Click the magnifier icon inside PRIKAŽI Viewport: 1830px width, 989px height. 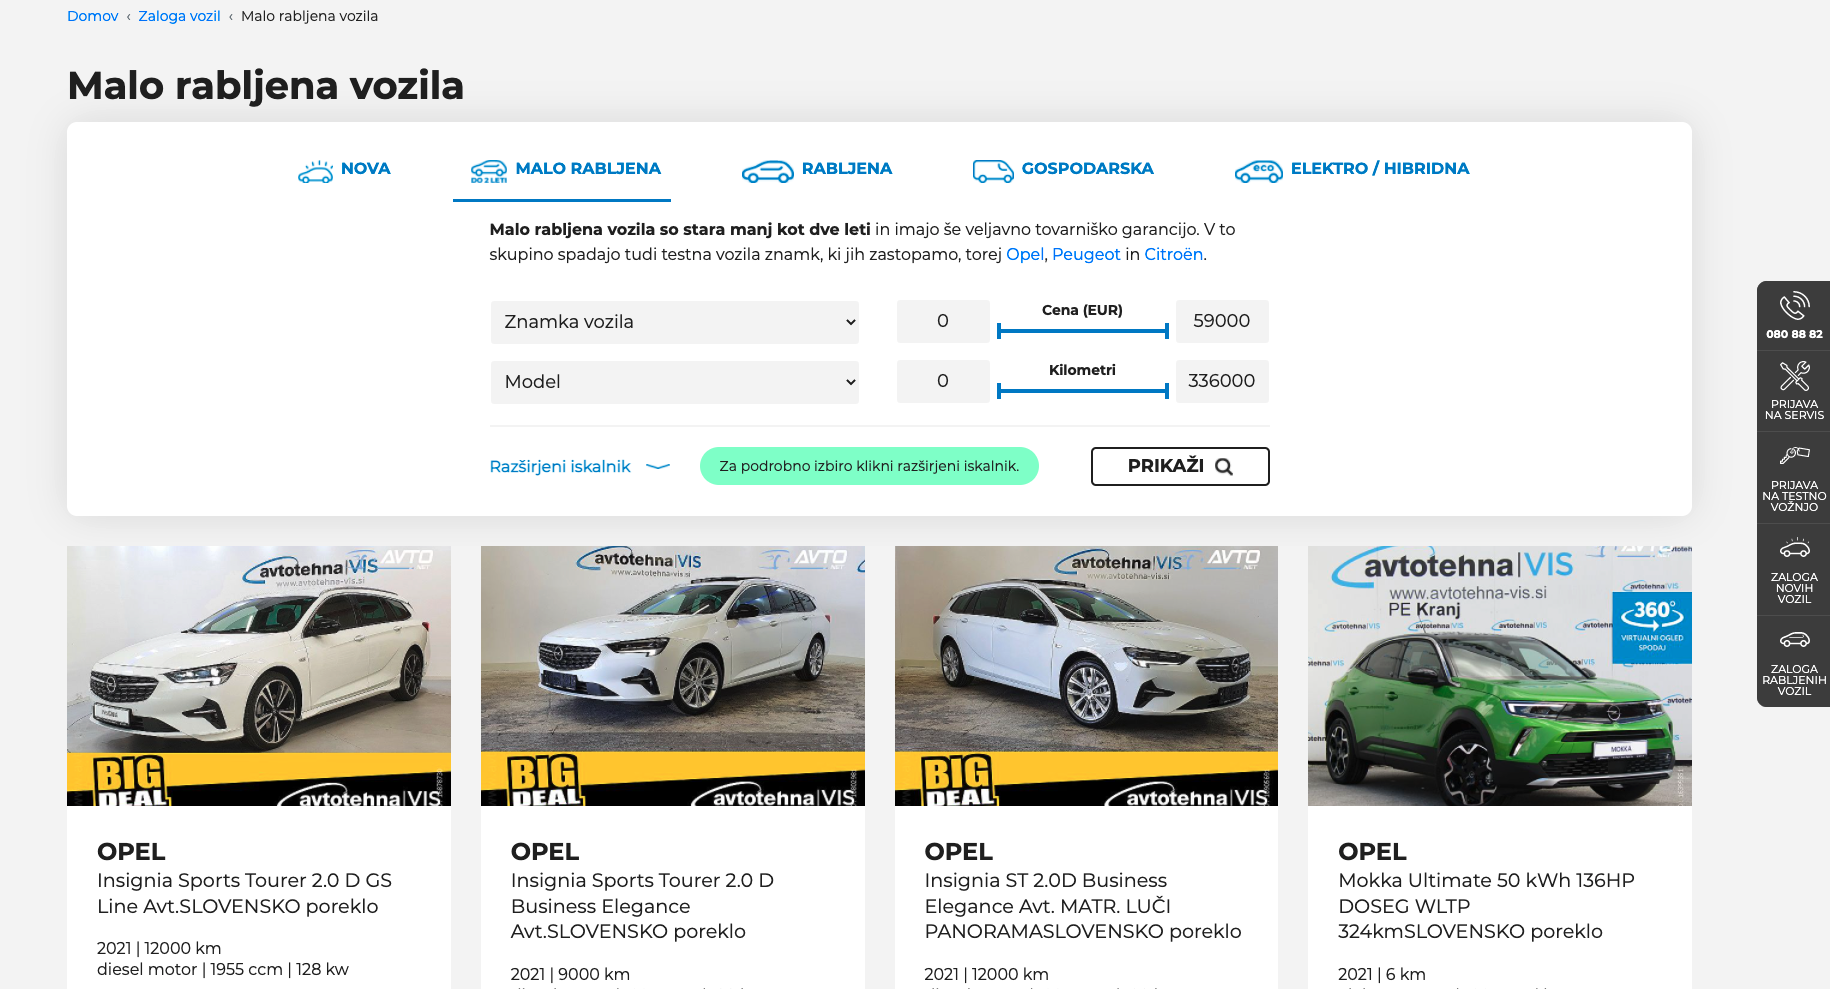click(1225, 466)
